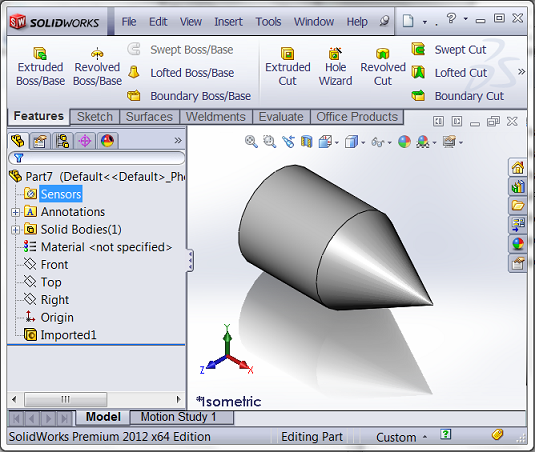Open the DisplayManager tab
Image resolution: width=535 pixels, height=452 pixels.
[x=107, y=141]
